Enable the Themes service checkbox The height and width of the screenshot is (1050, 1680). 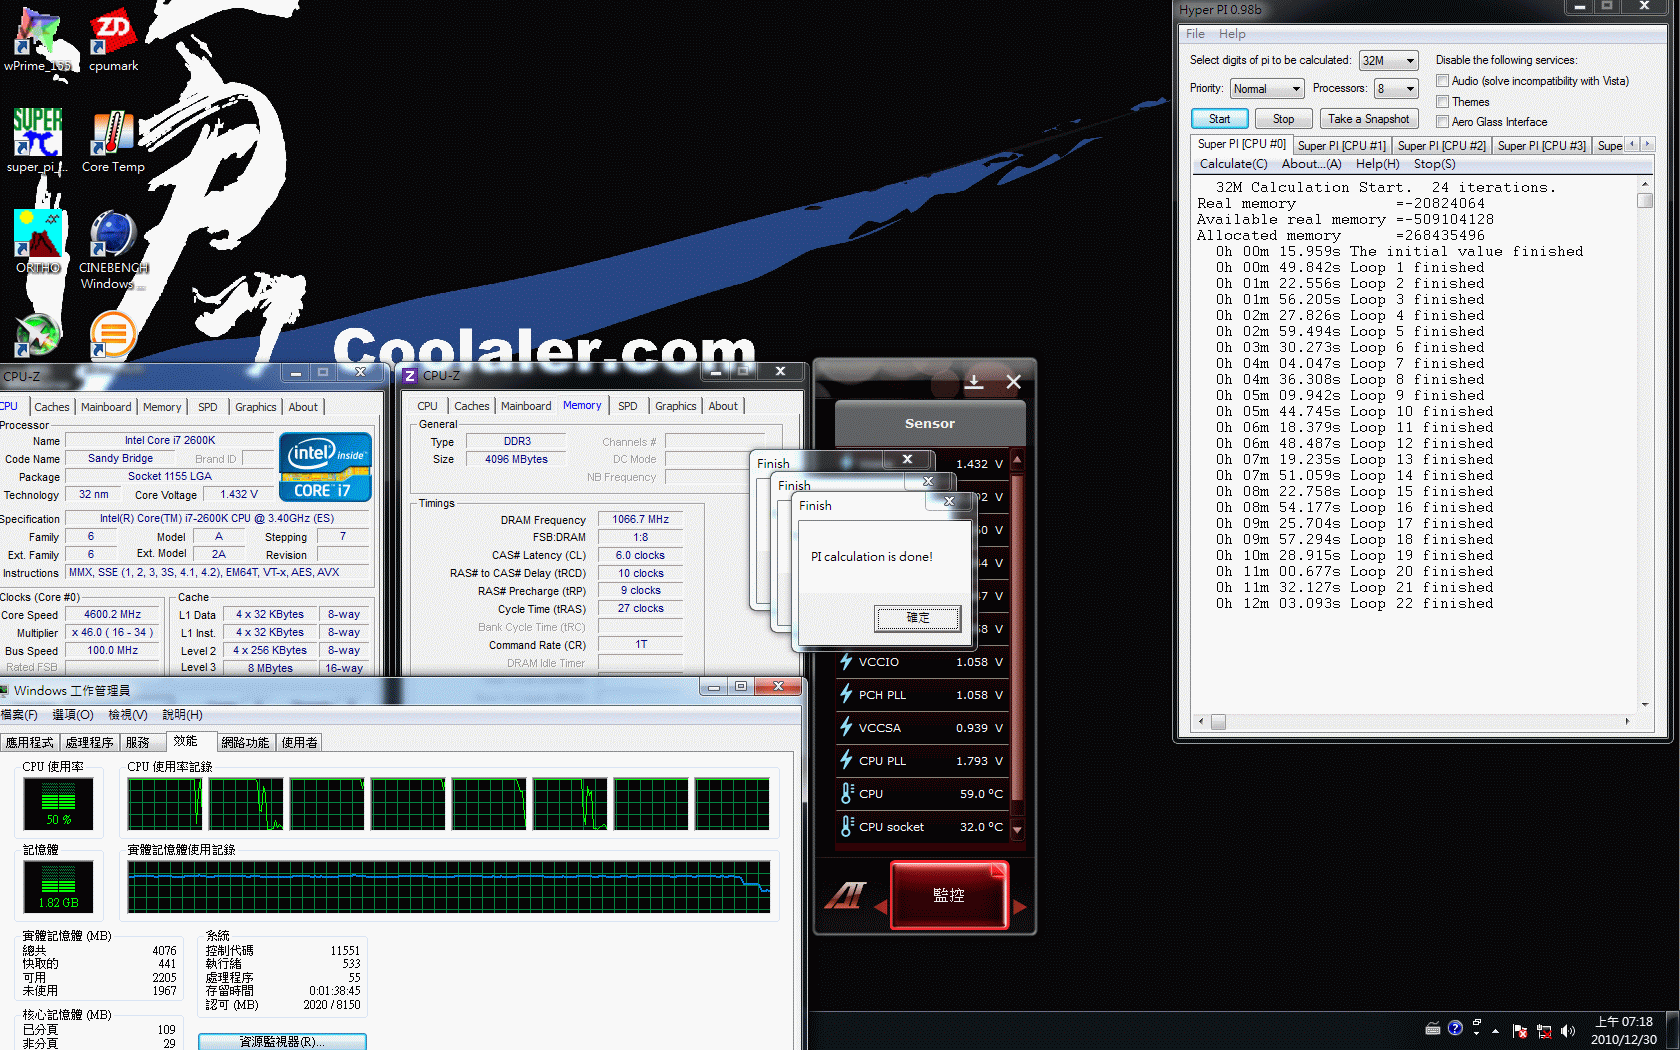1442,101
